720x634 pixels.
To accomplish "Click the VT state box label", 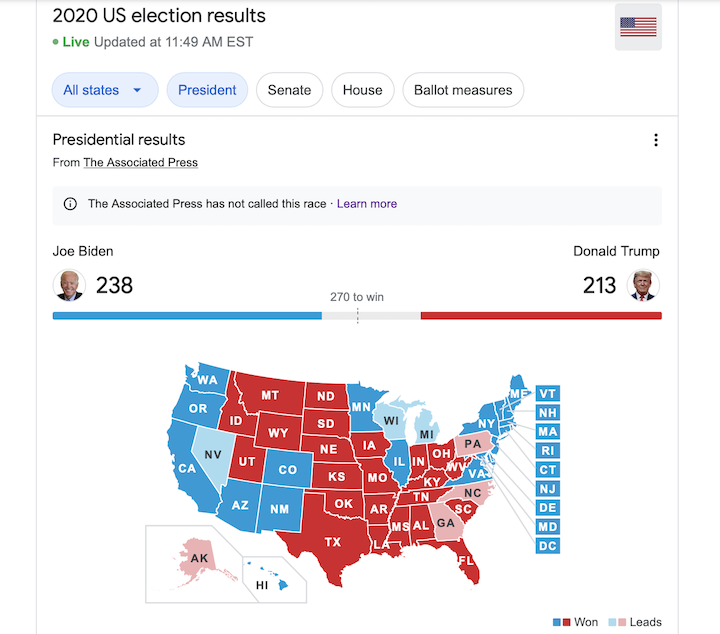I will 548,394.
